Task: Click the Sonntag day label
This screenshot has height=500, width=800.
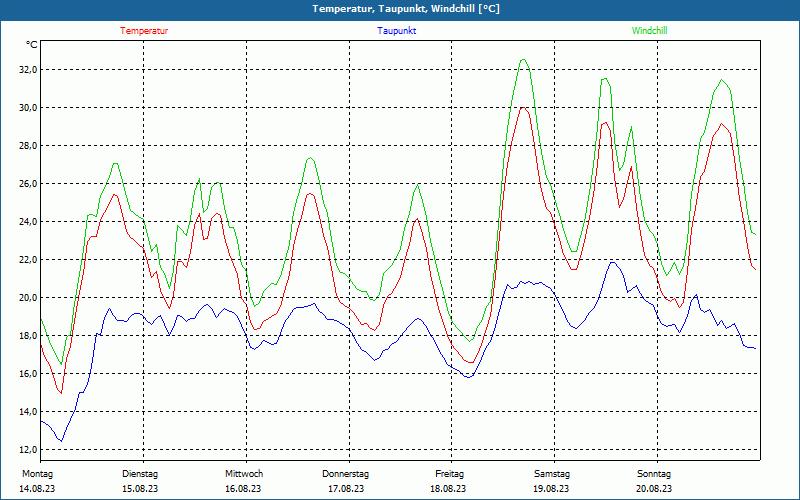Action: coord(654,474)
